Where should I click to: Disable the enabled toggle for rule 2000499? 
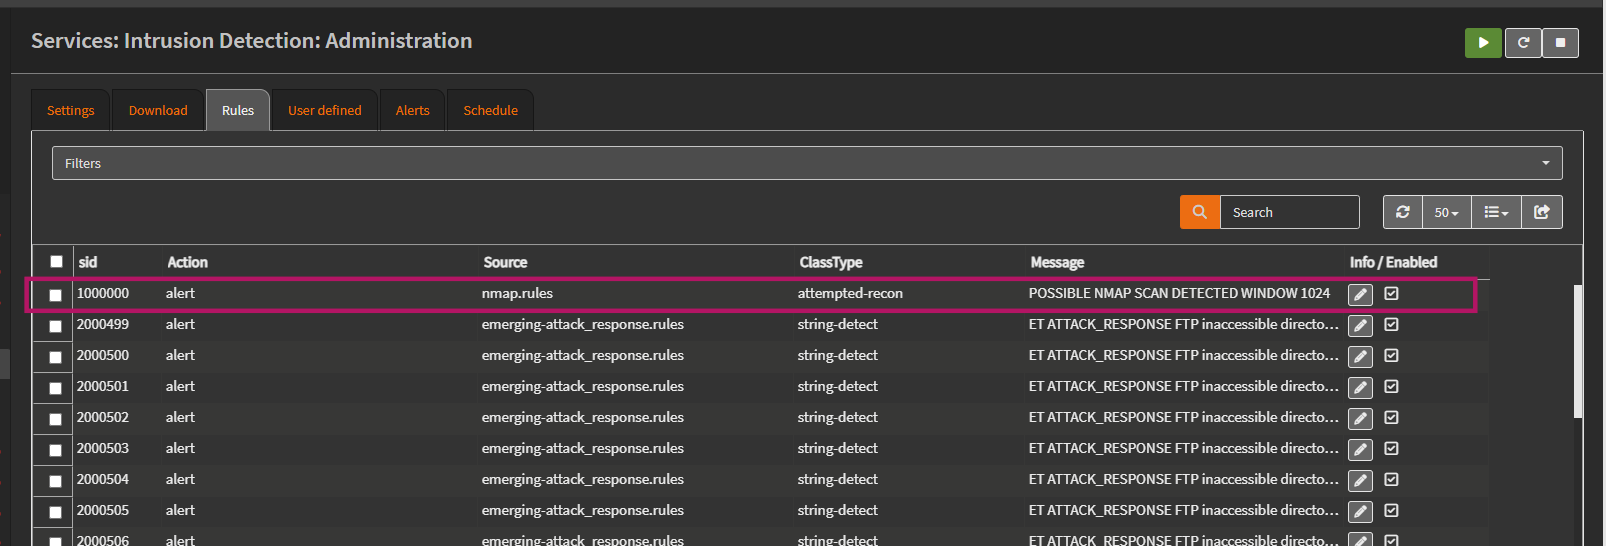1391,325
